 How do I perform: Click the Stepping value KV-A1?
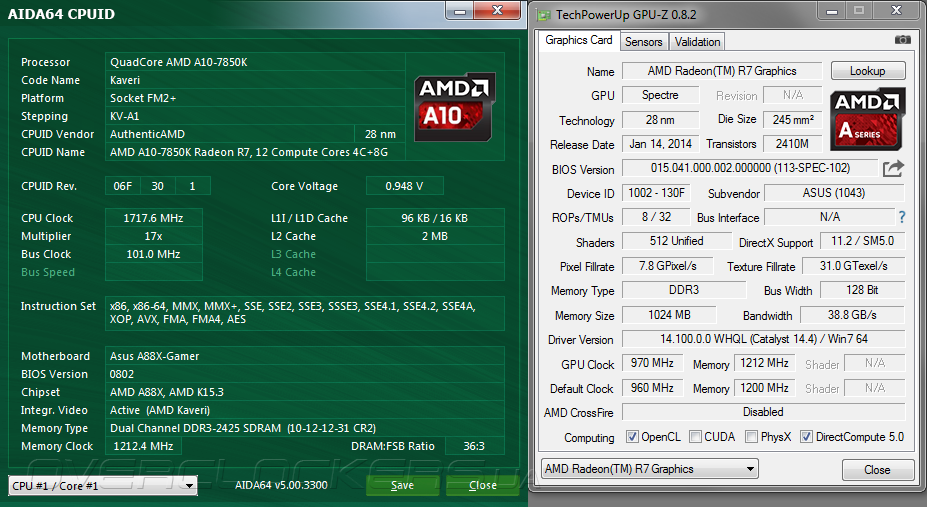pyautogui.click(x=255, y=116)
